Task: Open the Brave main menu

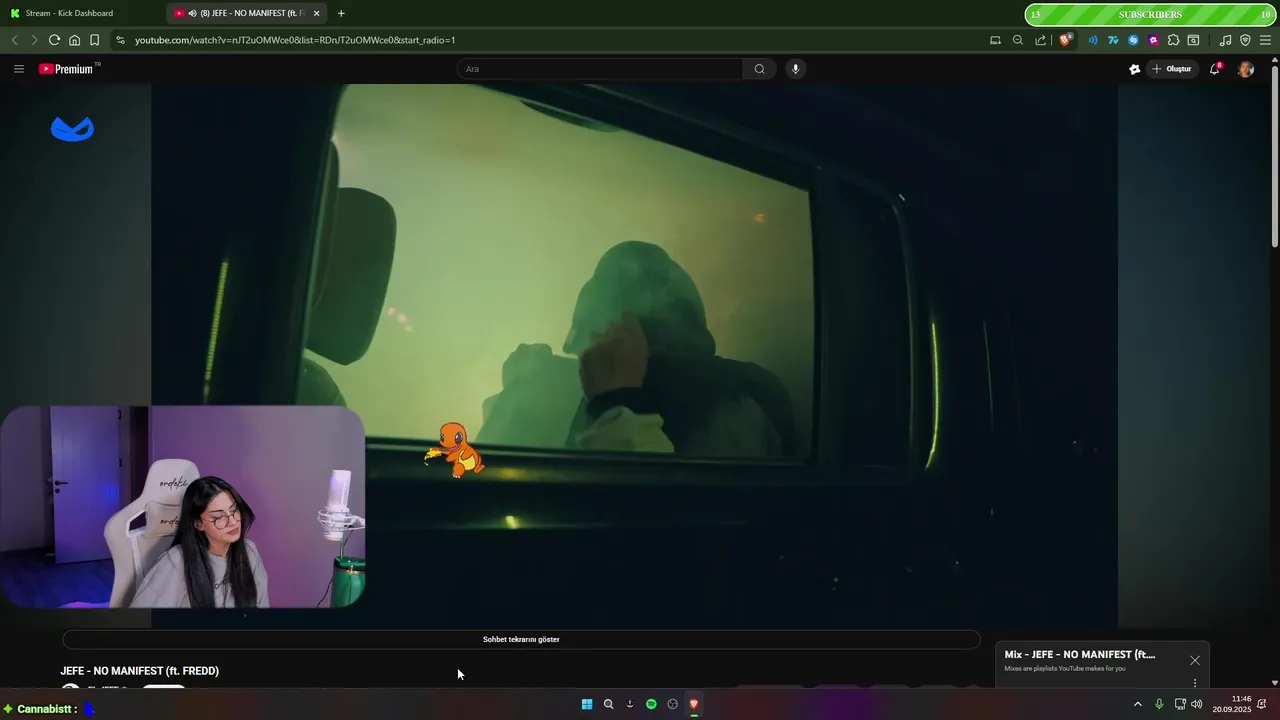Action: pos(1265,40)
